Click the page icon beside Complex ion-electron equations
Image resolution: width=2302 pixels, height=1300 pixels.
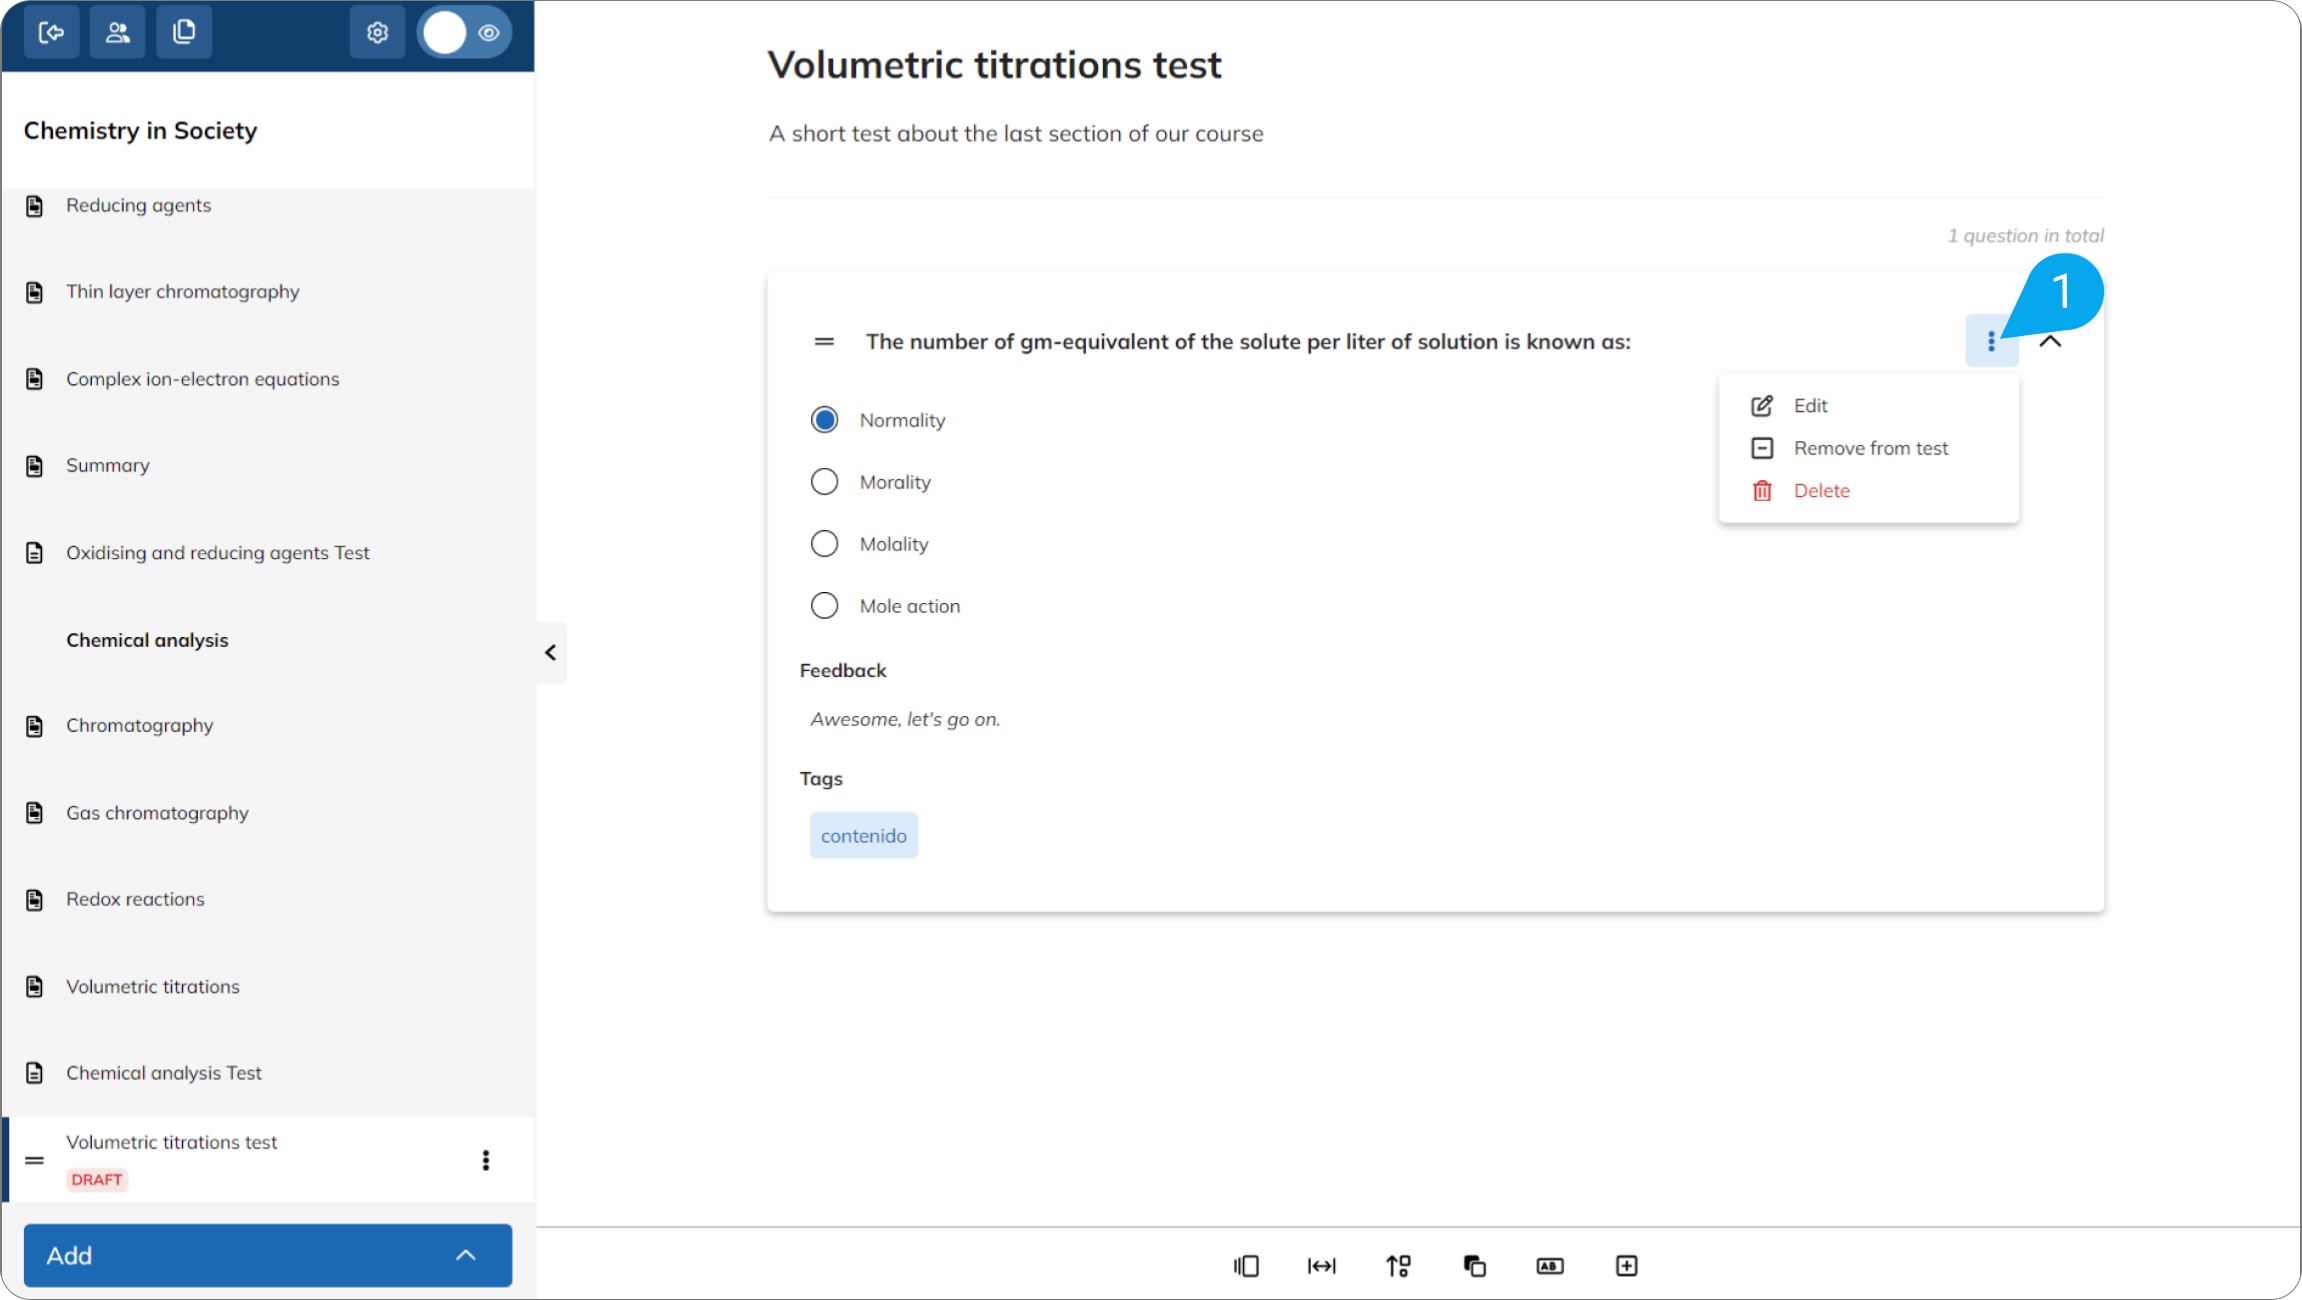(x=35, y=379)
